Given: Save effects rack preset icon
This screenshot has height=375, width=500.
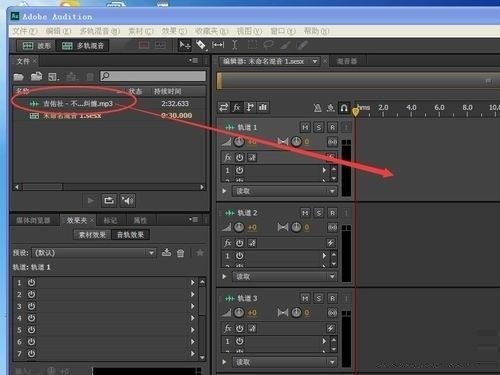Looking at the screenshot, I should pyautogui.click(x=166, y=253).
